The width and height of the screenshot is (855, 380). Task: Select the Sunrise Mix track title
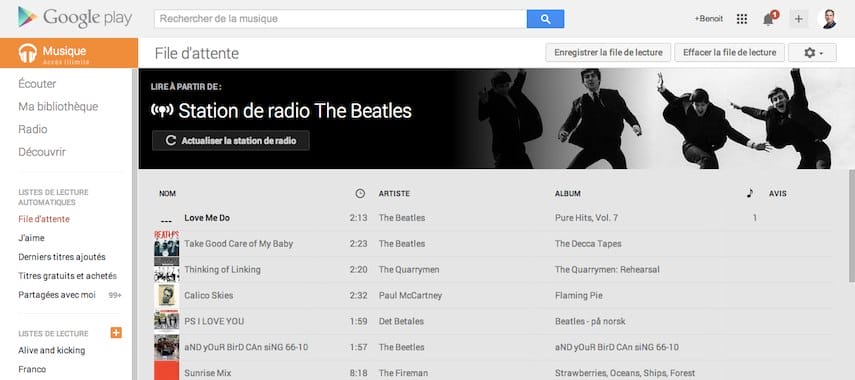(208, 373)
